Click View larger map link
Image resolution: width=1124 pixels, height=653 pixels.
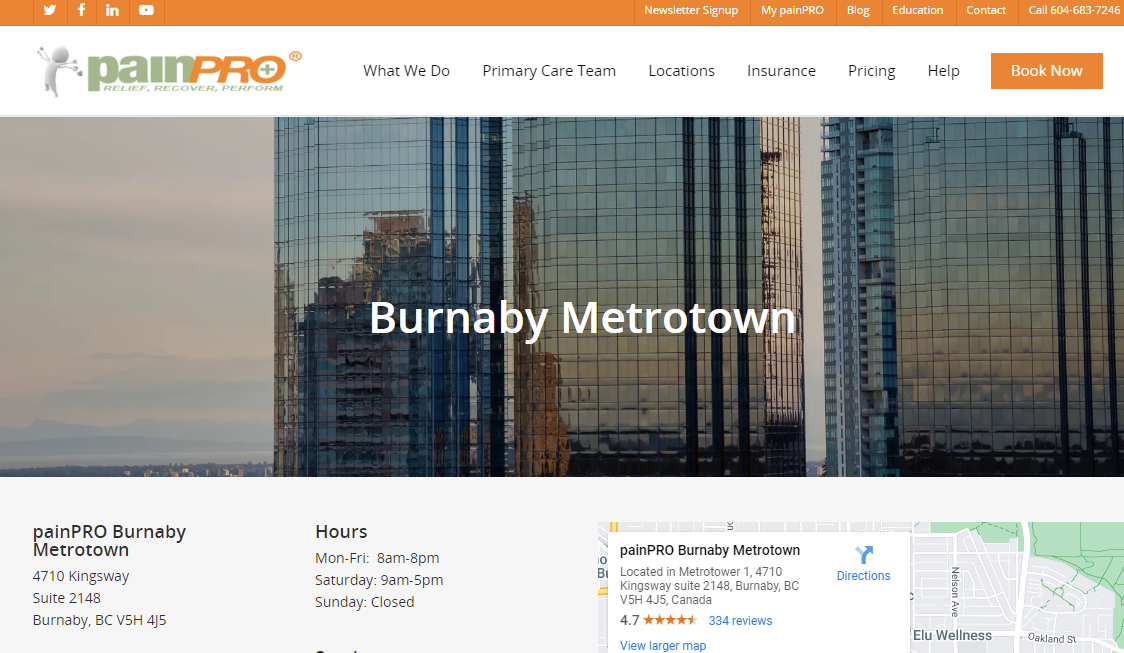pos(663,646)
